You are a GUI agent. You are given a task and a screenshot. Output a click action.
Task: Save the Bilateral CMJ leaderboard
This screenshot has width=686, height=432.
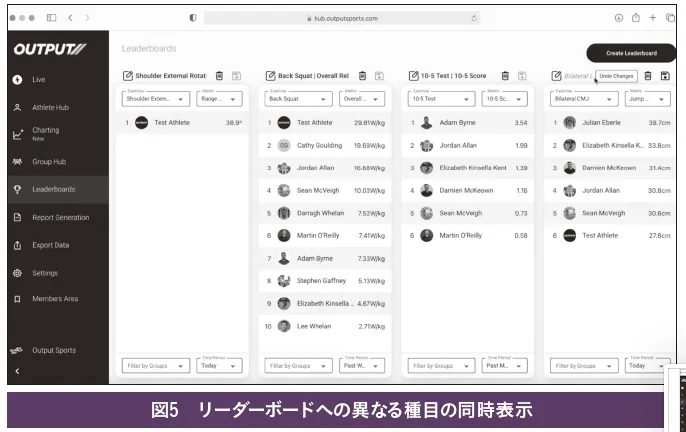coord(665,76)
